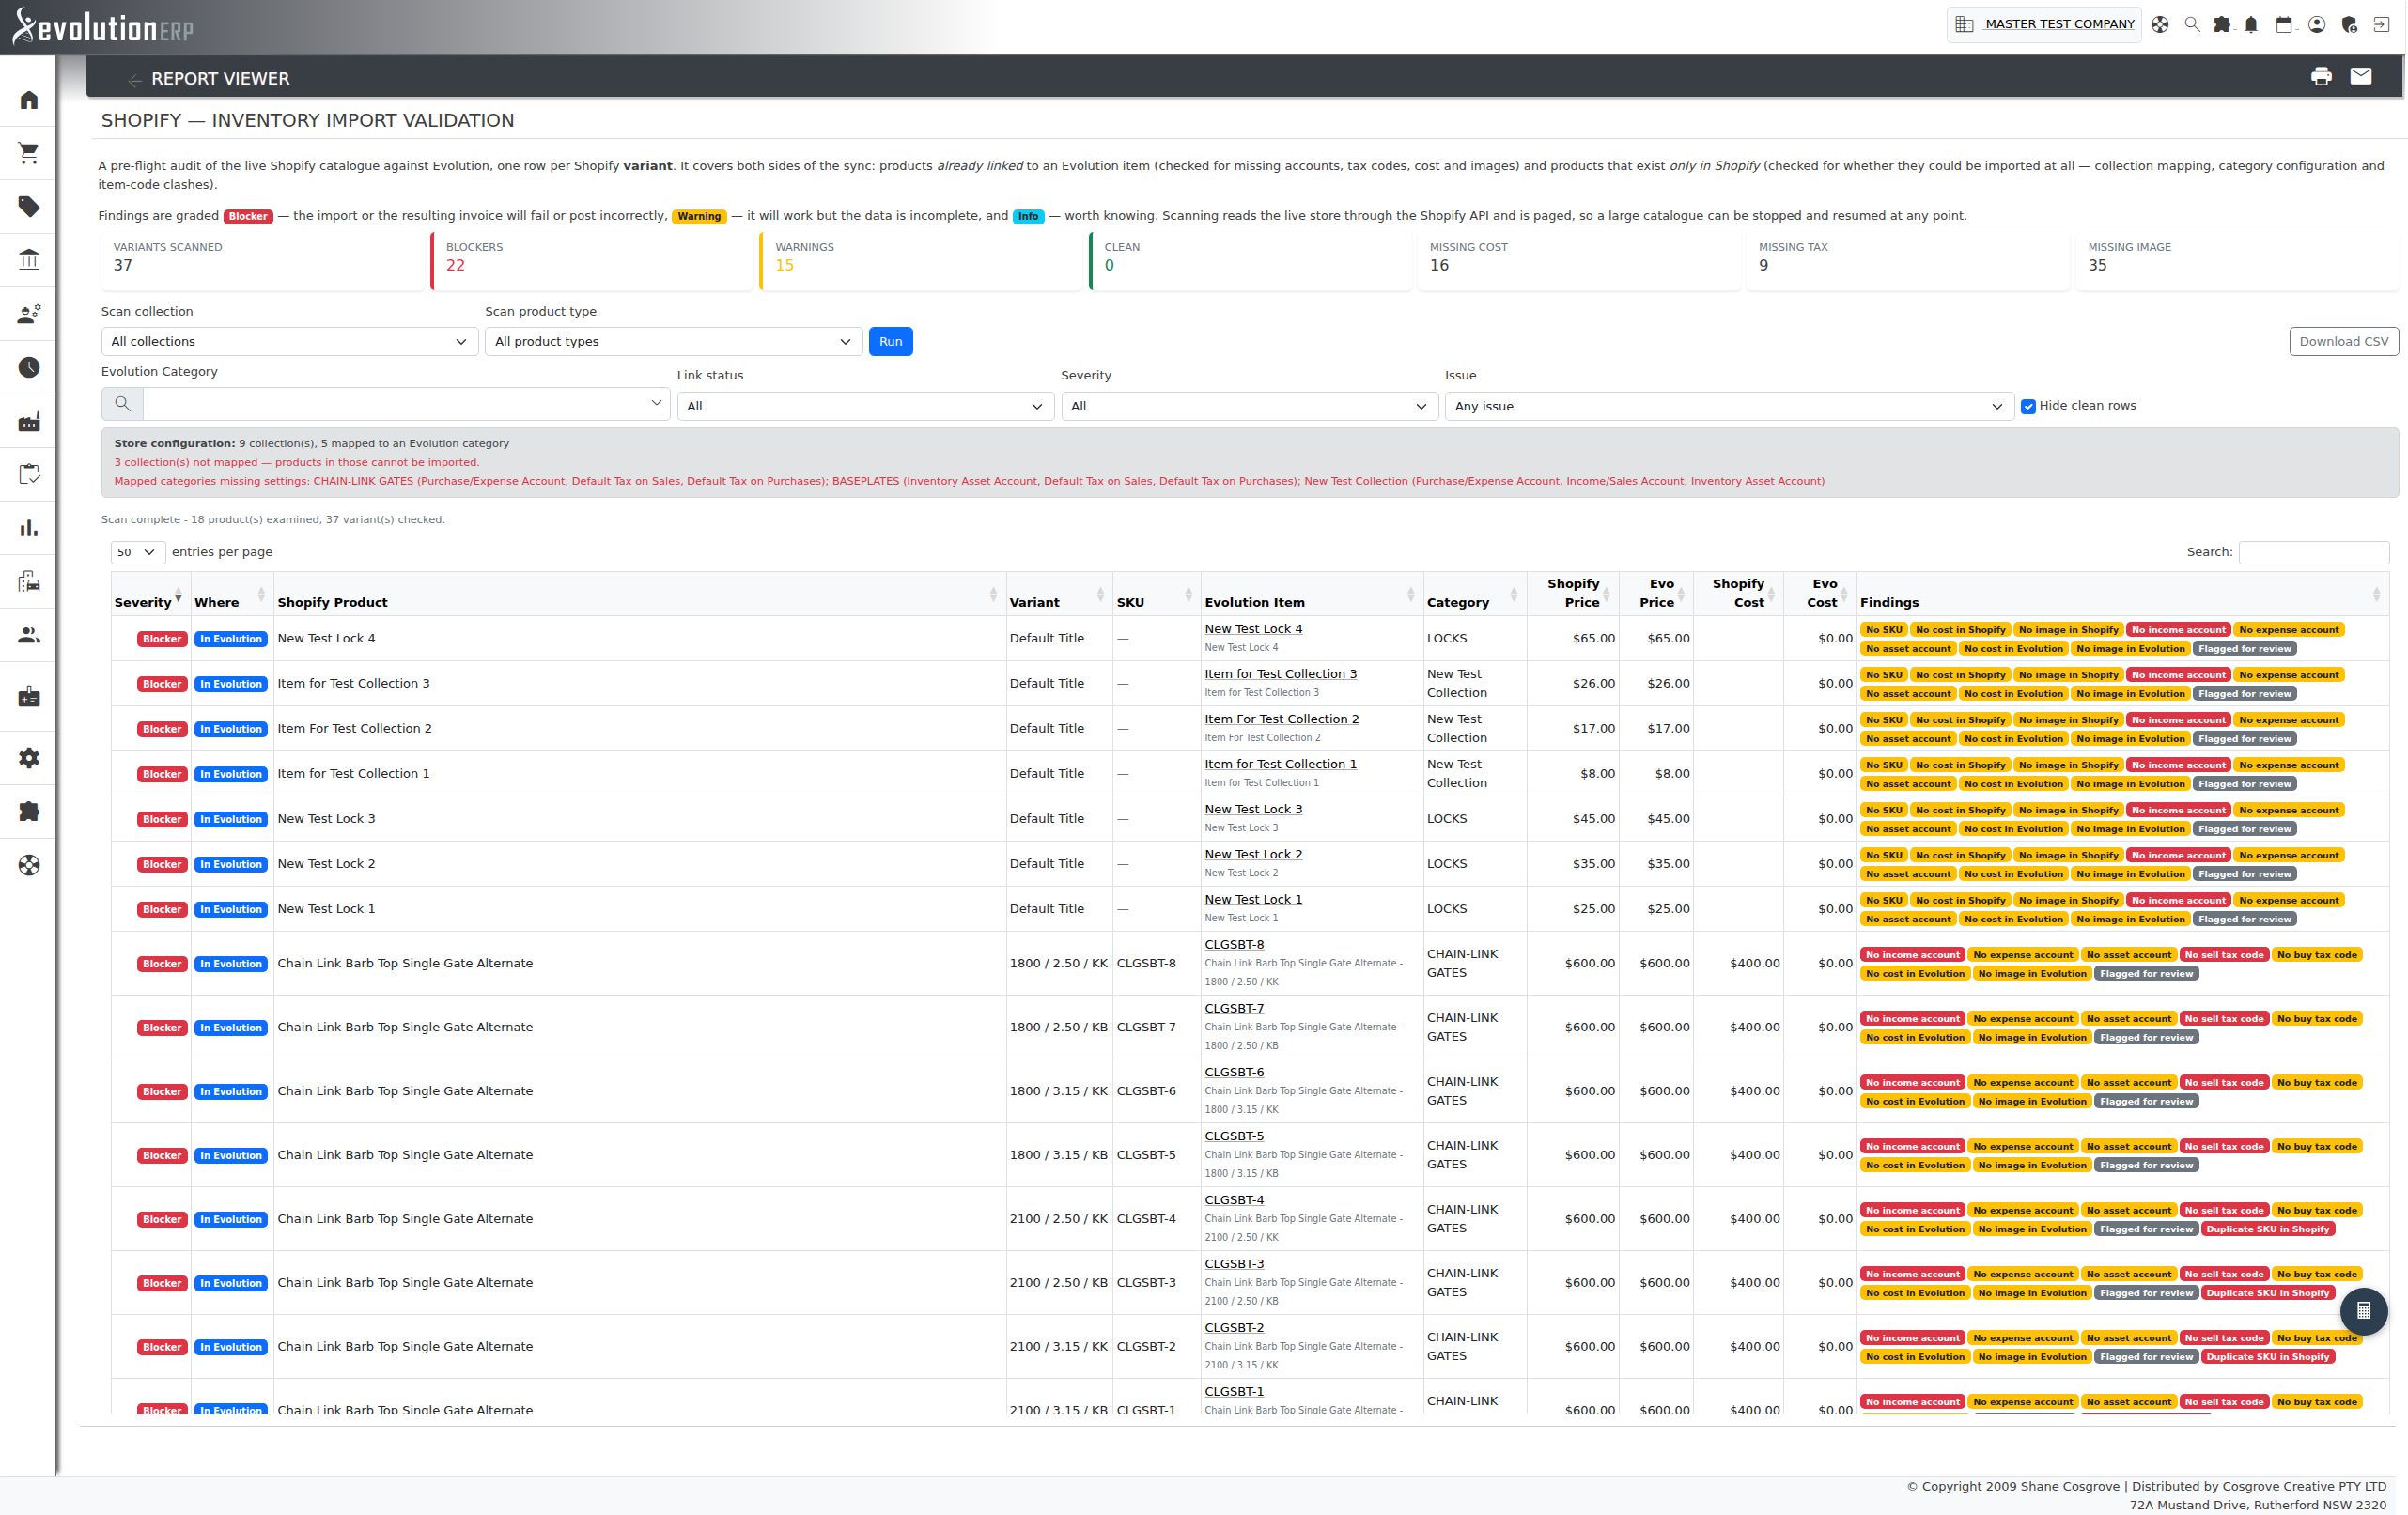Open the CLGSBT-2 evolution item link
This screenshot has width=2408, height=1515.
1234,1328
